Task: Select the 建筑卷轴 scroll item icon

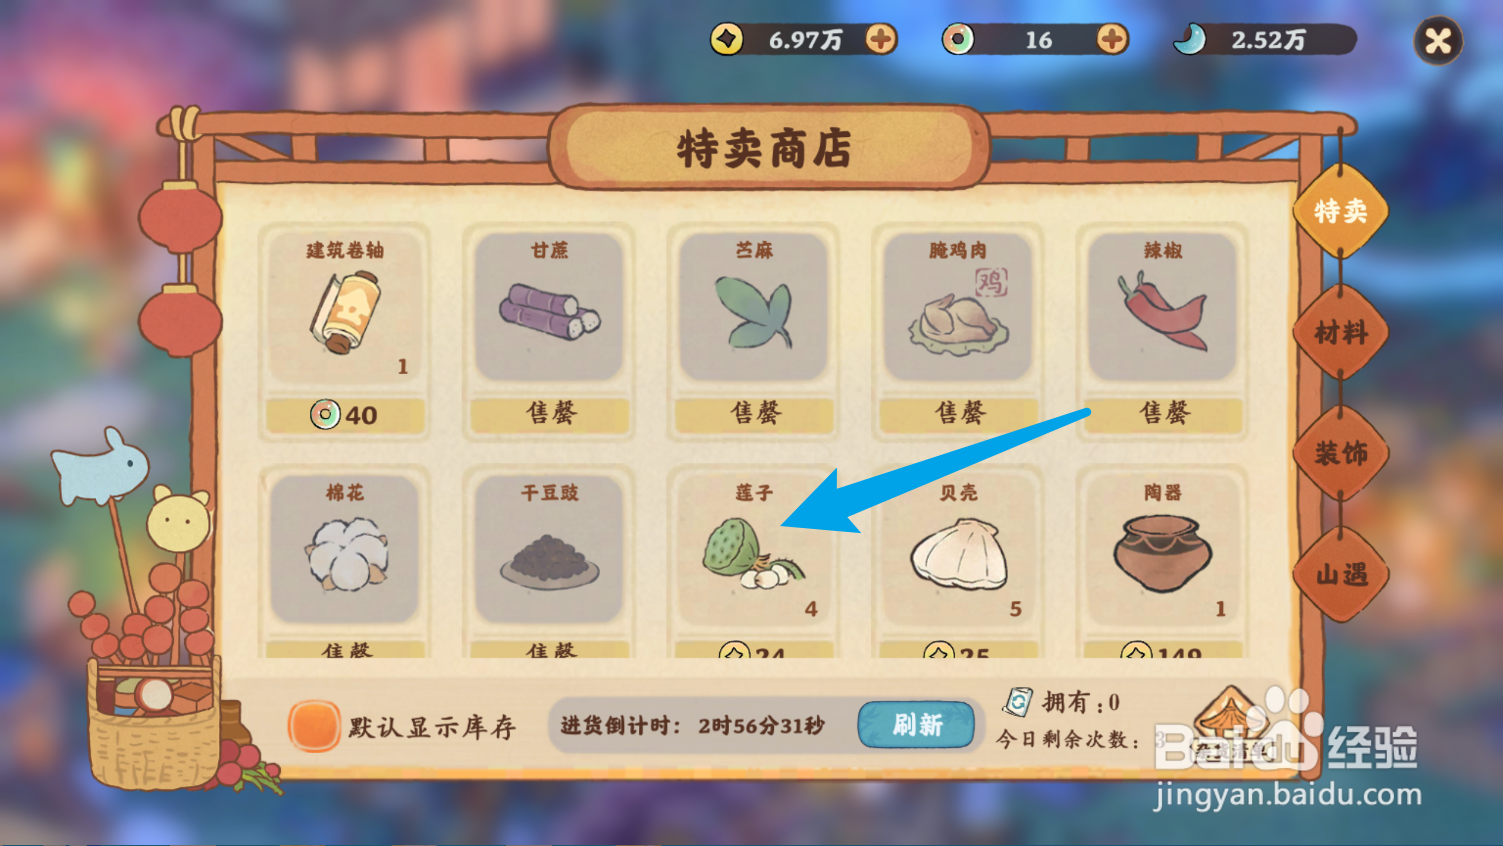Action: [x=345, y=313]
